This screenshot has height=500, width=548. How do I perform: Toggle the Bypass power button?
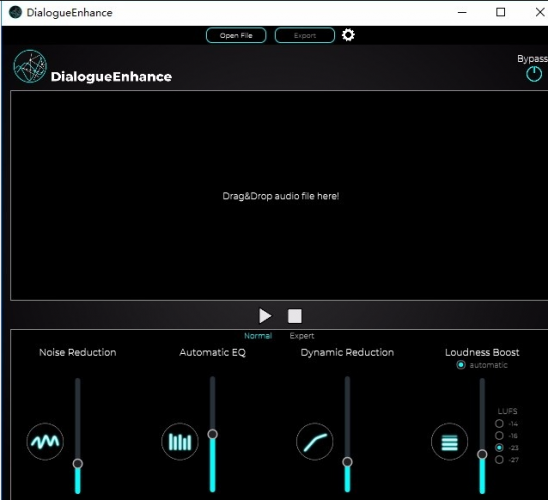tap(534, 74)
